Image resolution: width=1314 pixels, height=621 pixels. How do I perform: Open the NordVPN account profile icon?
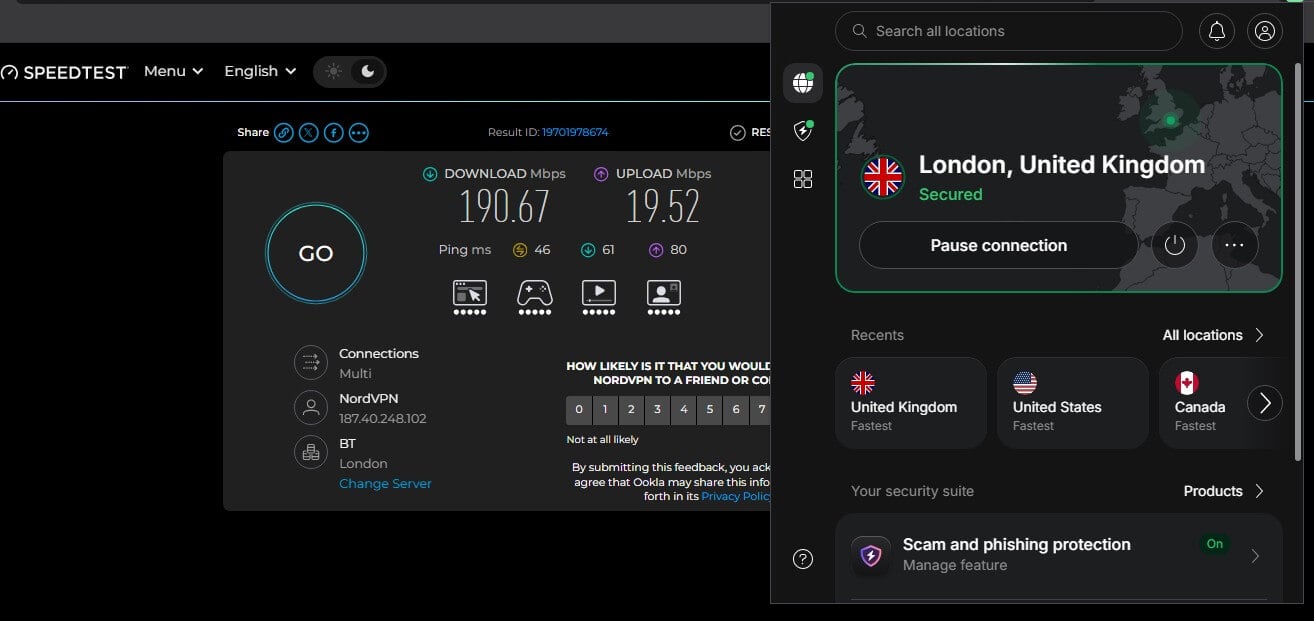pos(1265,31)
